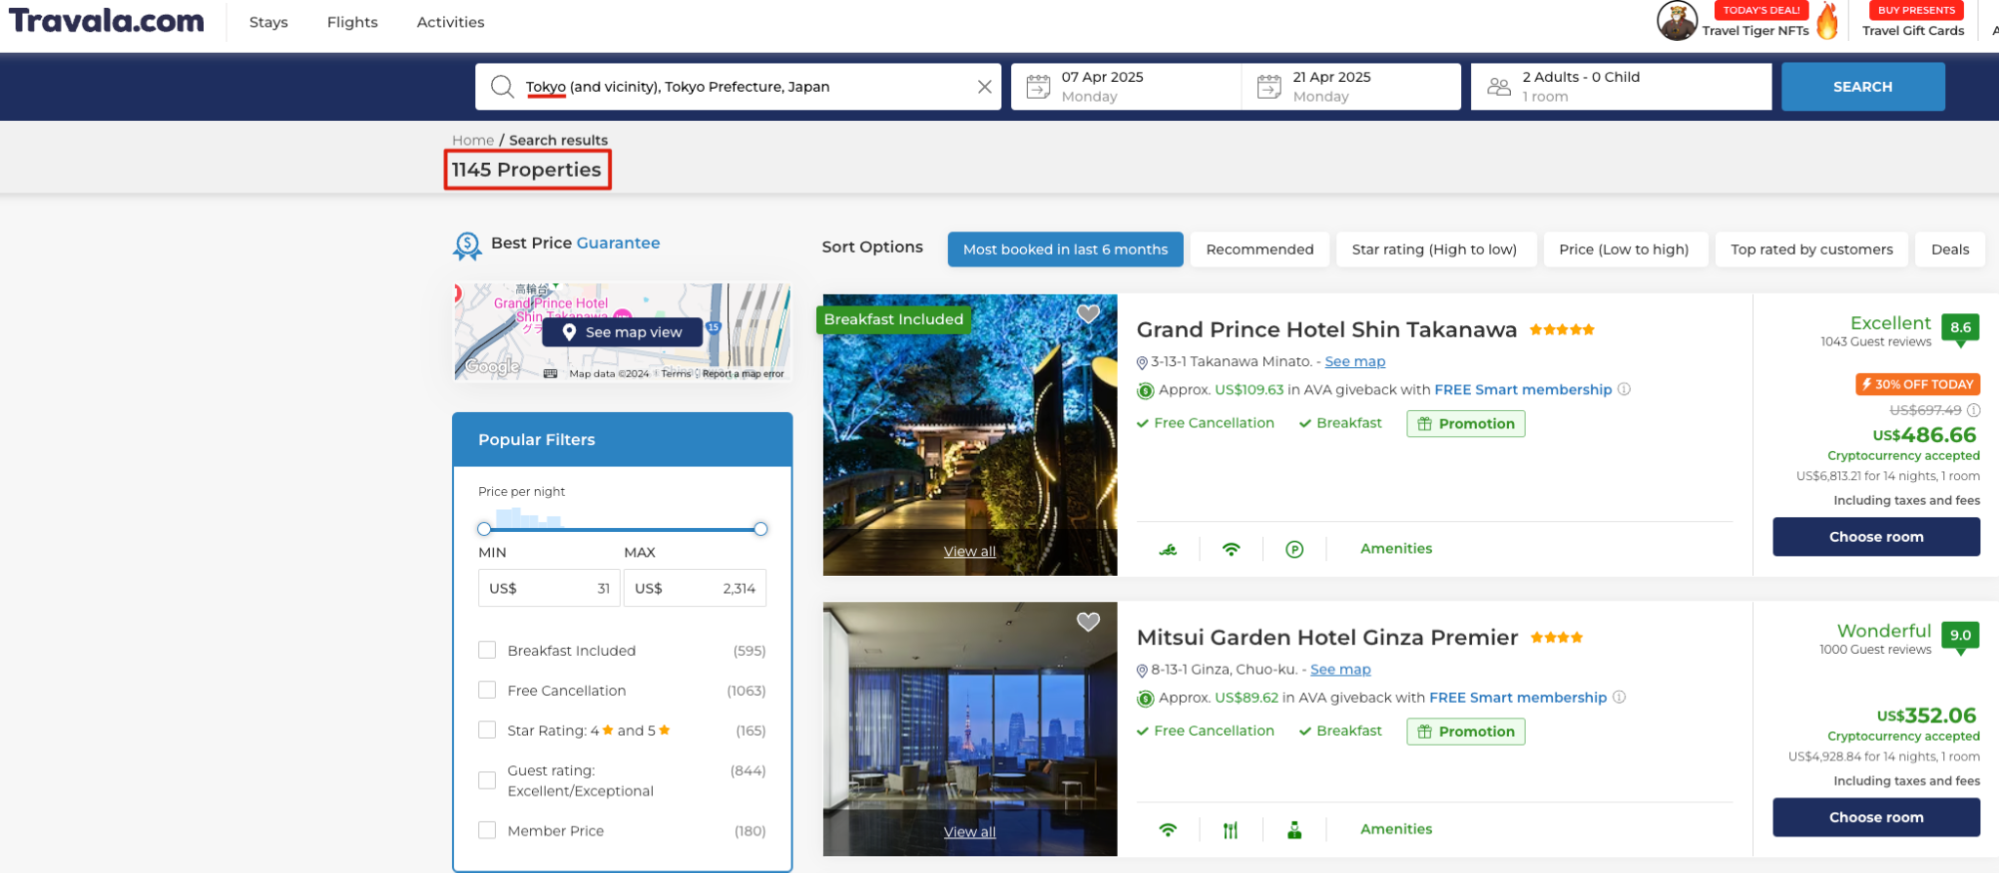This screenshot has width=1999, height=873.
Task: Choose room for Grand Prince Hotel Shin Takanawa
Action: 1875,537
